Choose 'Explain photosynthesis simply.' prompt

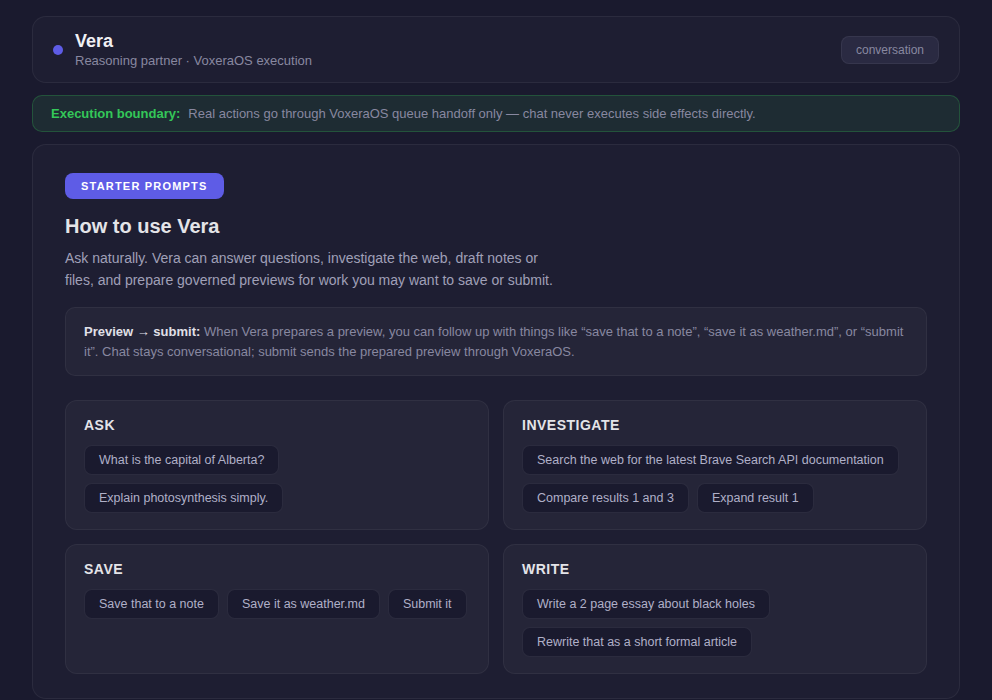(183, 498)
